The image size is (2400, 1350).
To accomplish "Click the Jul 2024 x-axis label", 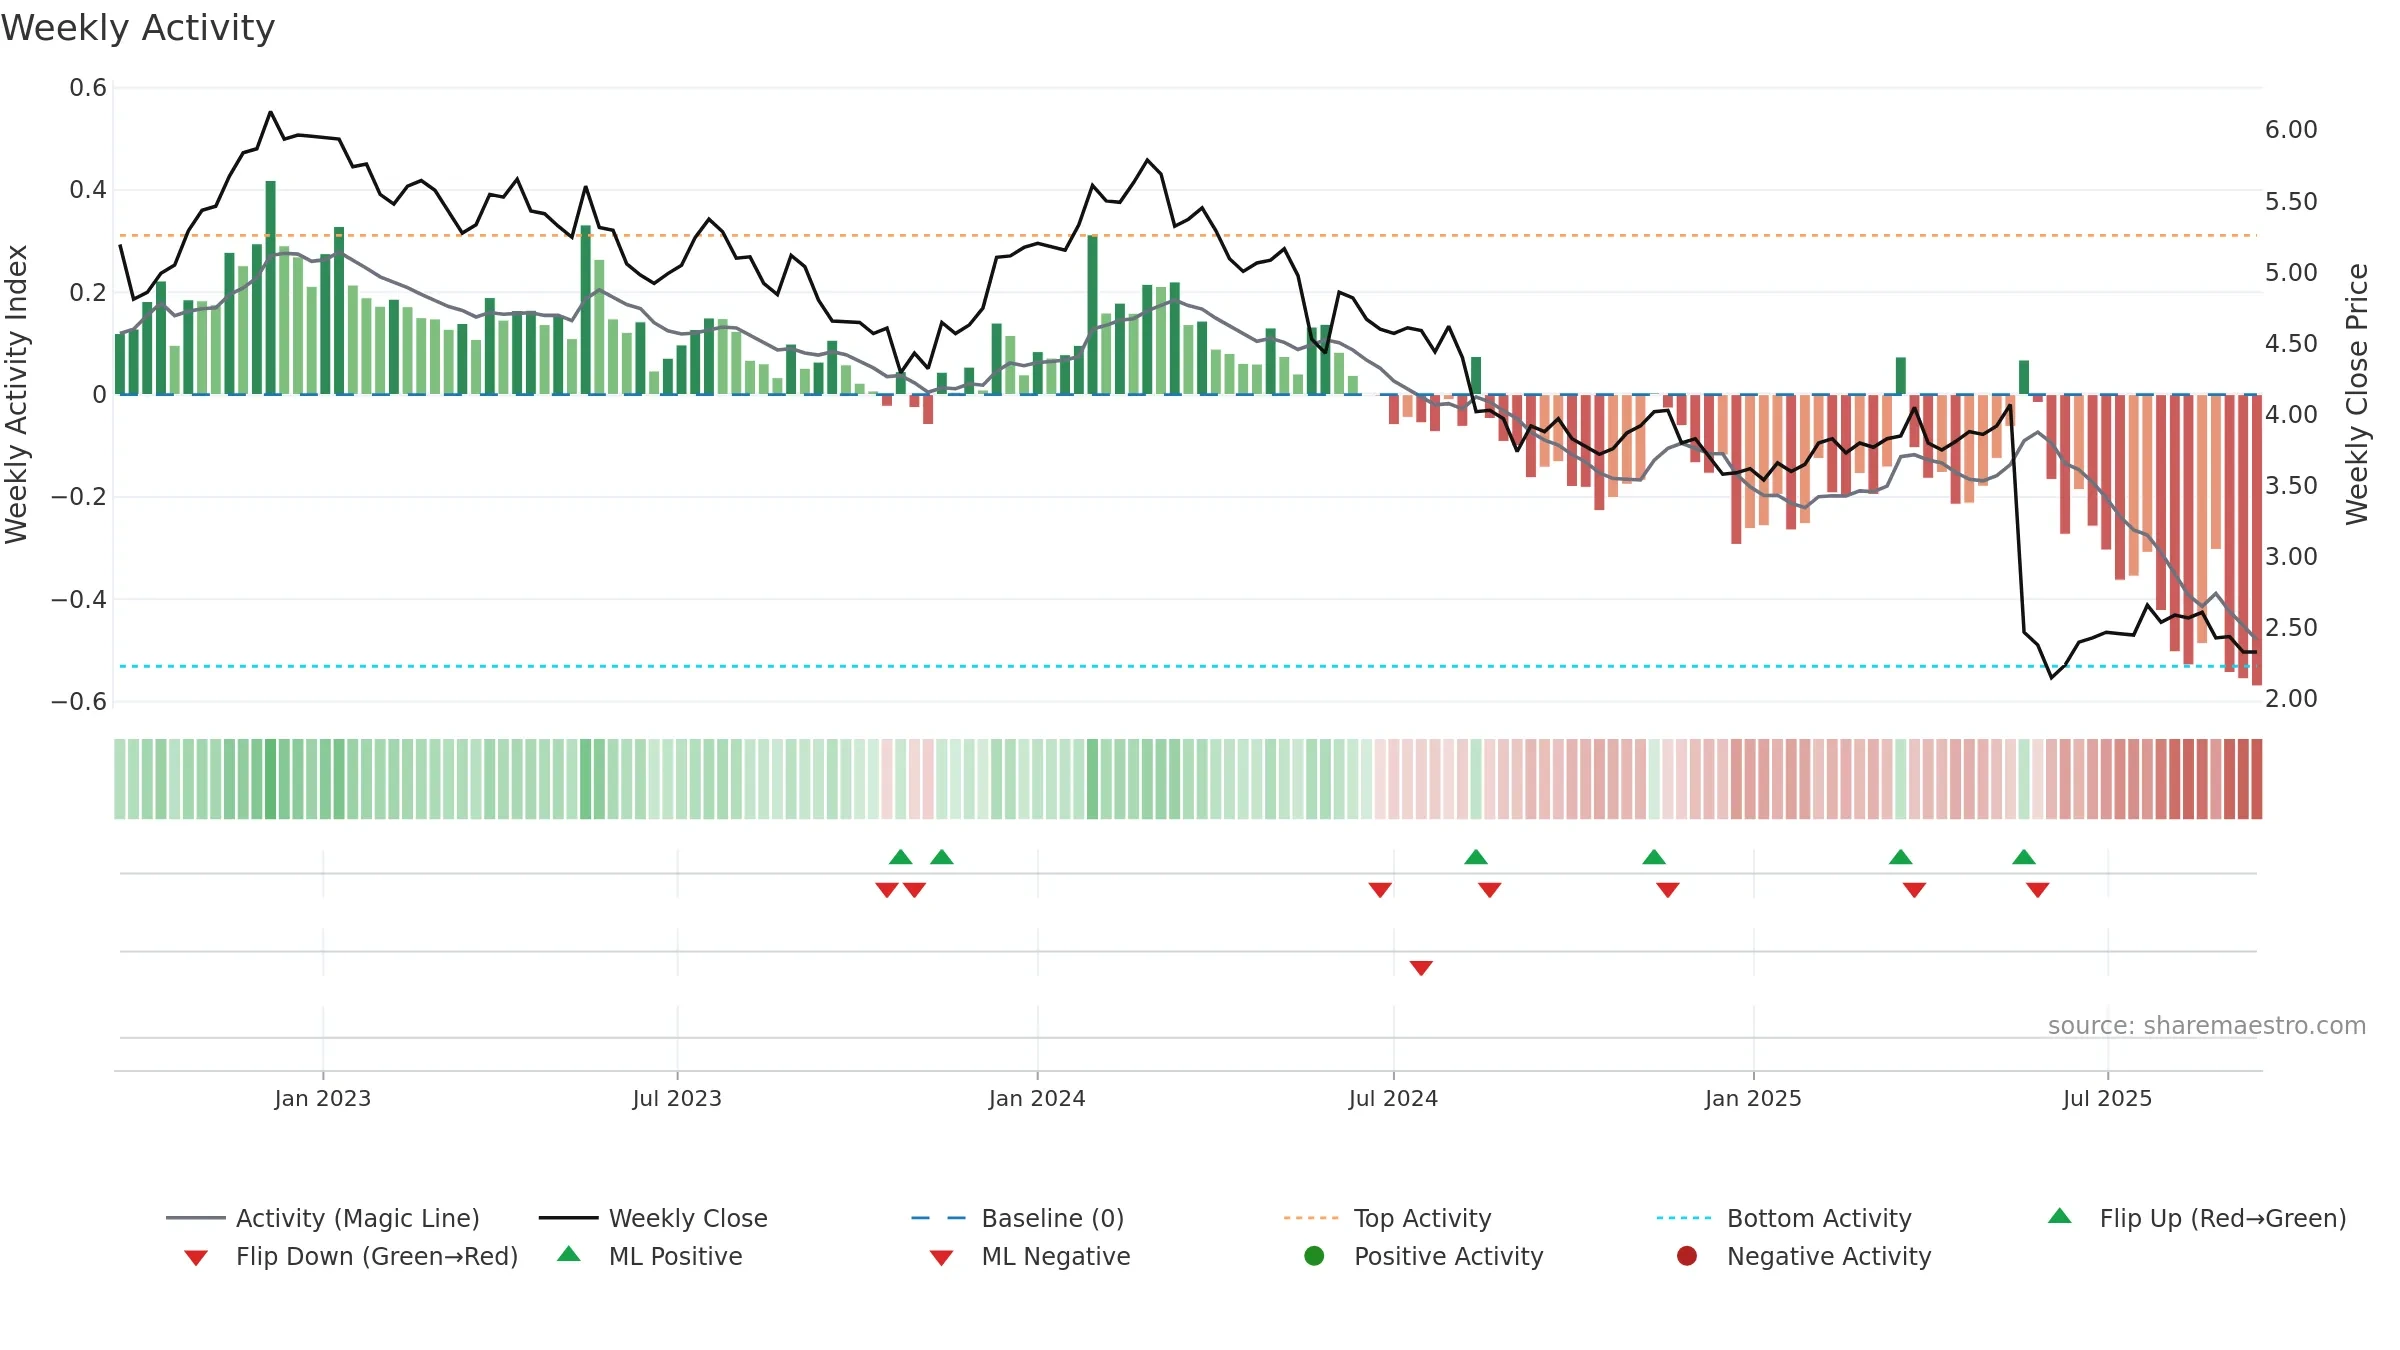I will (1393, 1099).
